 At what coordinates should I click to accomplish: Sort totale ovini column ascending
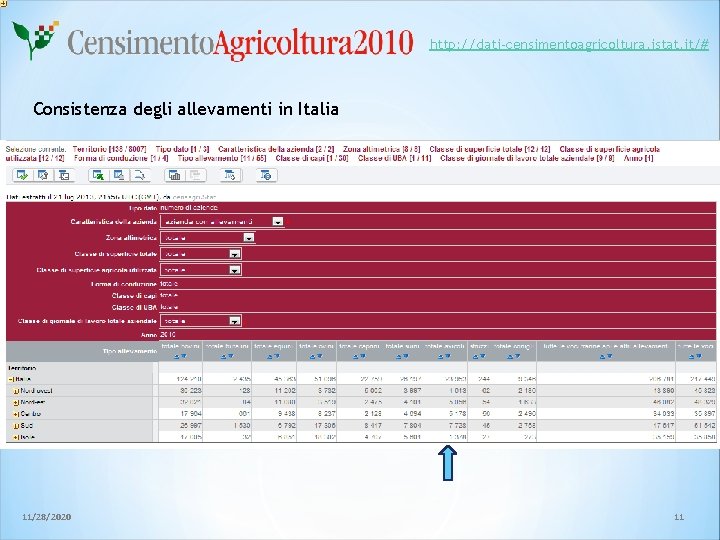(313, 356)
